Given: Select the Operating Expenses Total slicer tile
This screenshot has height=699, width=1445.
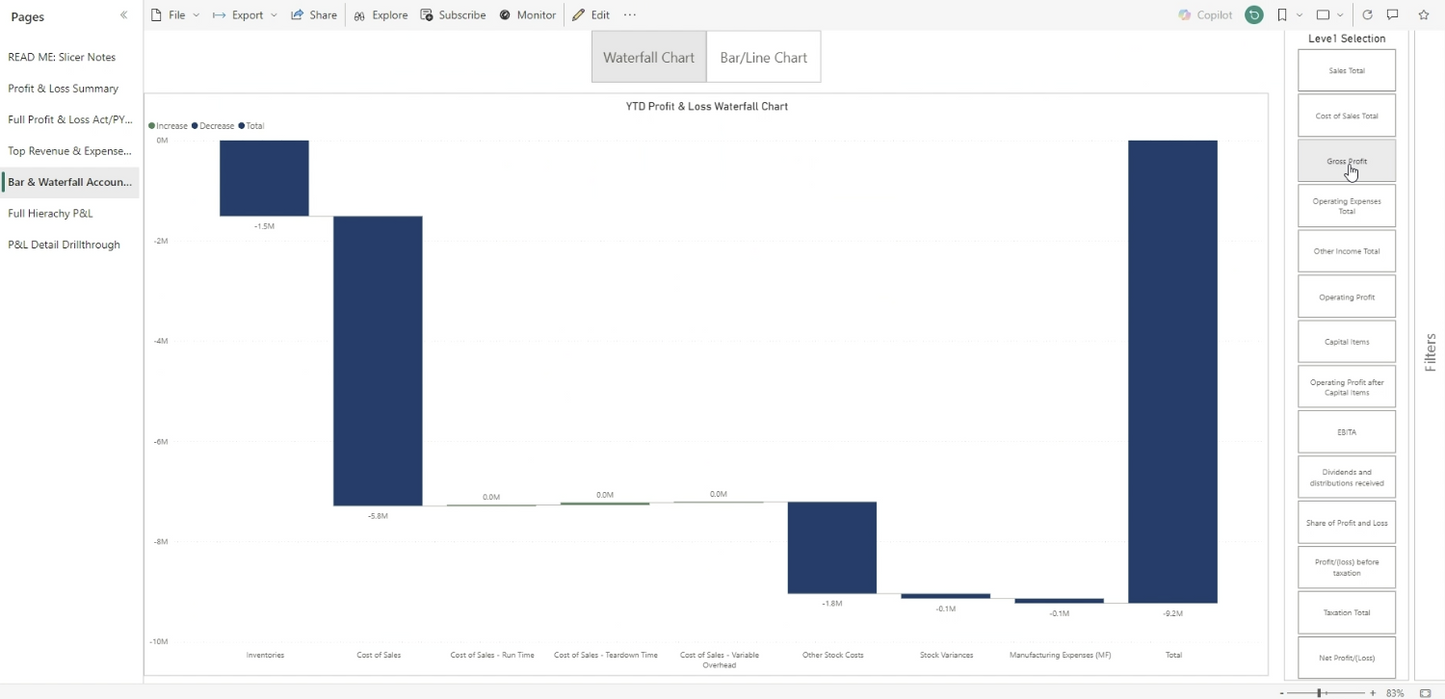Looking at the screenshot, I should (1347, 206).
